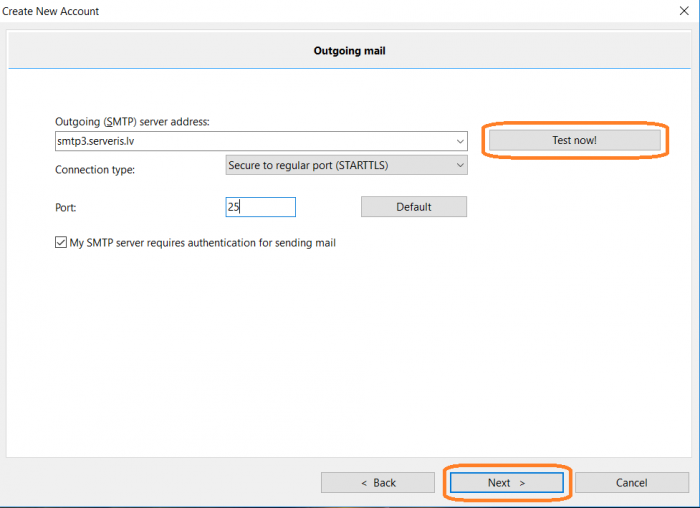This screenshot has height=508, width=700.
Task: Click the Outgoing mail heading
Action: click(350, 51)
